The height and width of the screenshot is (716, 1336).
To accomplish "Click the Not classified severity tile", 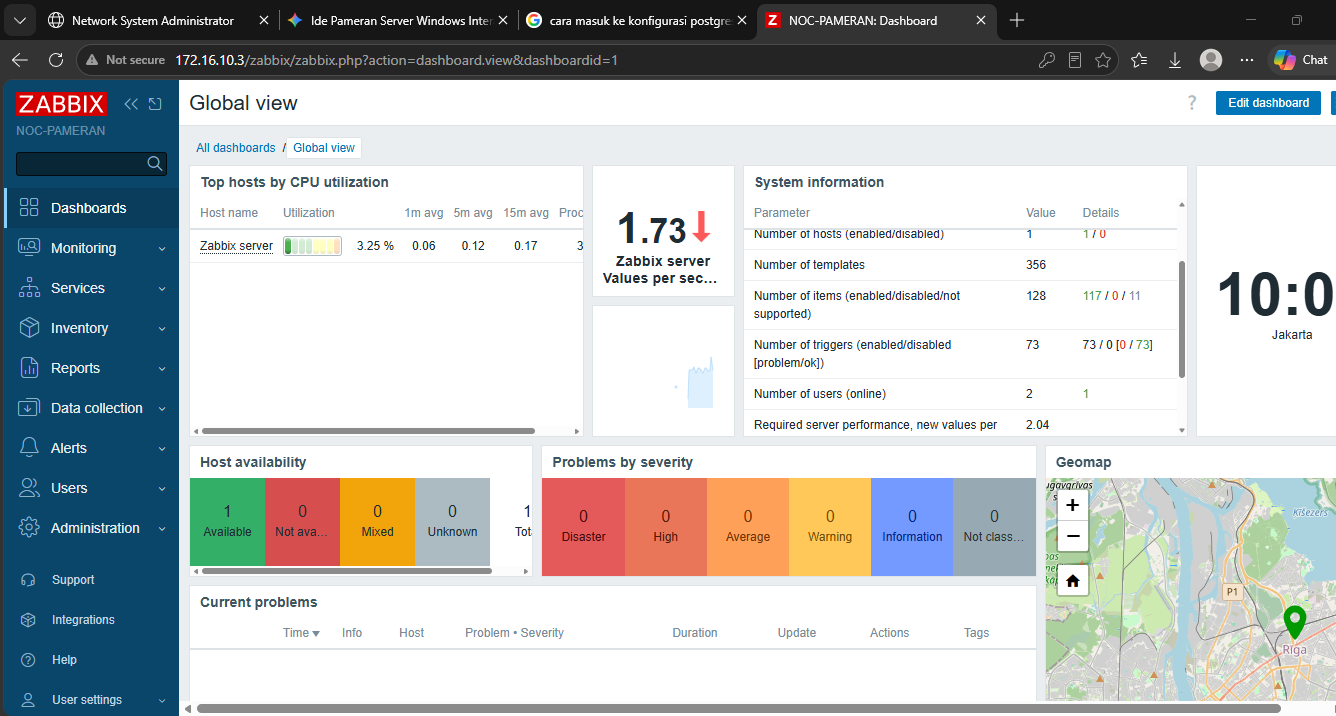I will pos(994,527).
